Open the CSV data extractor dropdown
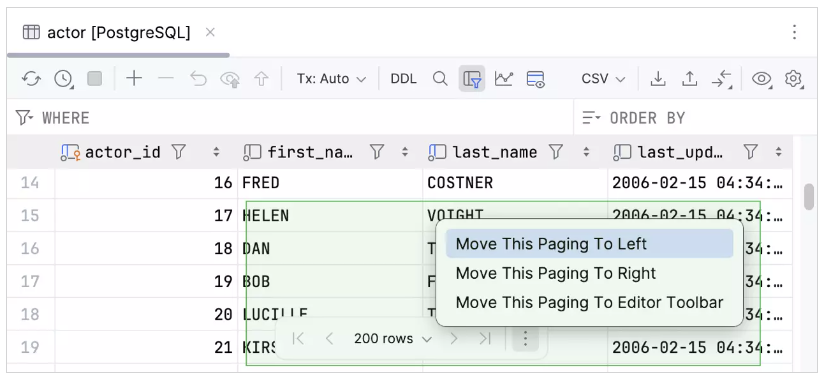823x380 pixels. click(603, 79)
